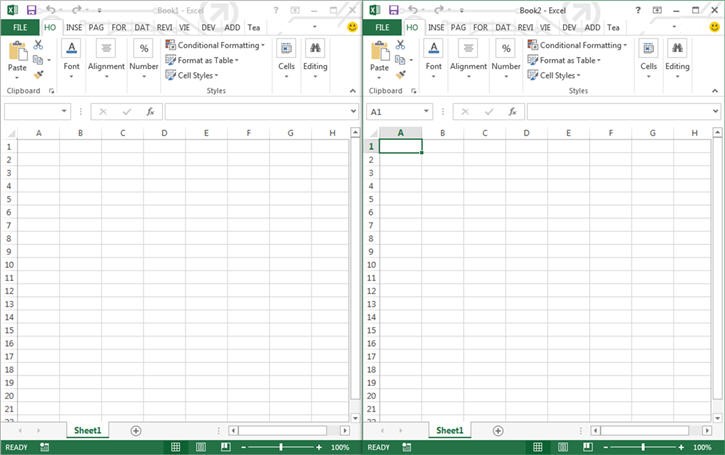The image size is (725, 455).
Task: Open the Number group in Book1 window
Action: point(144,59)
